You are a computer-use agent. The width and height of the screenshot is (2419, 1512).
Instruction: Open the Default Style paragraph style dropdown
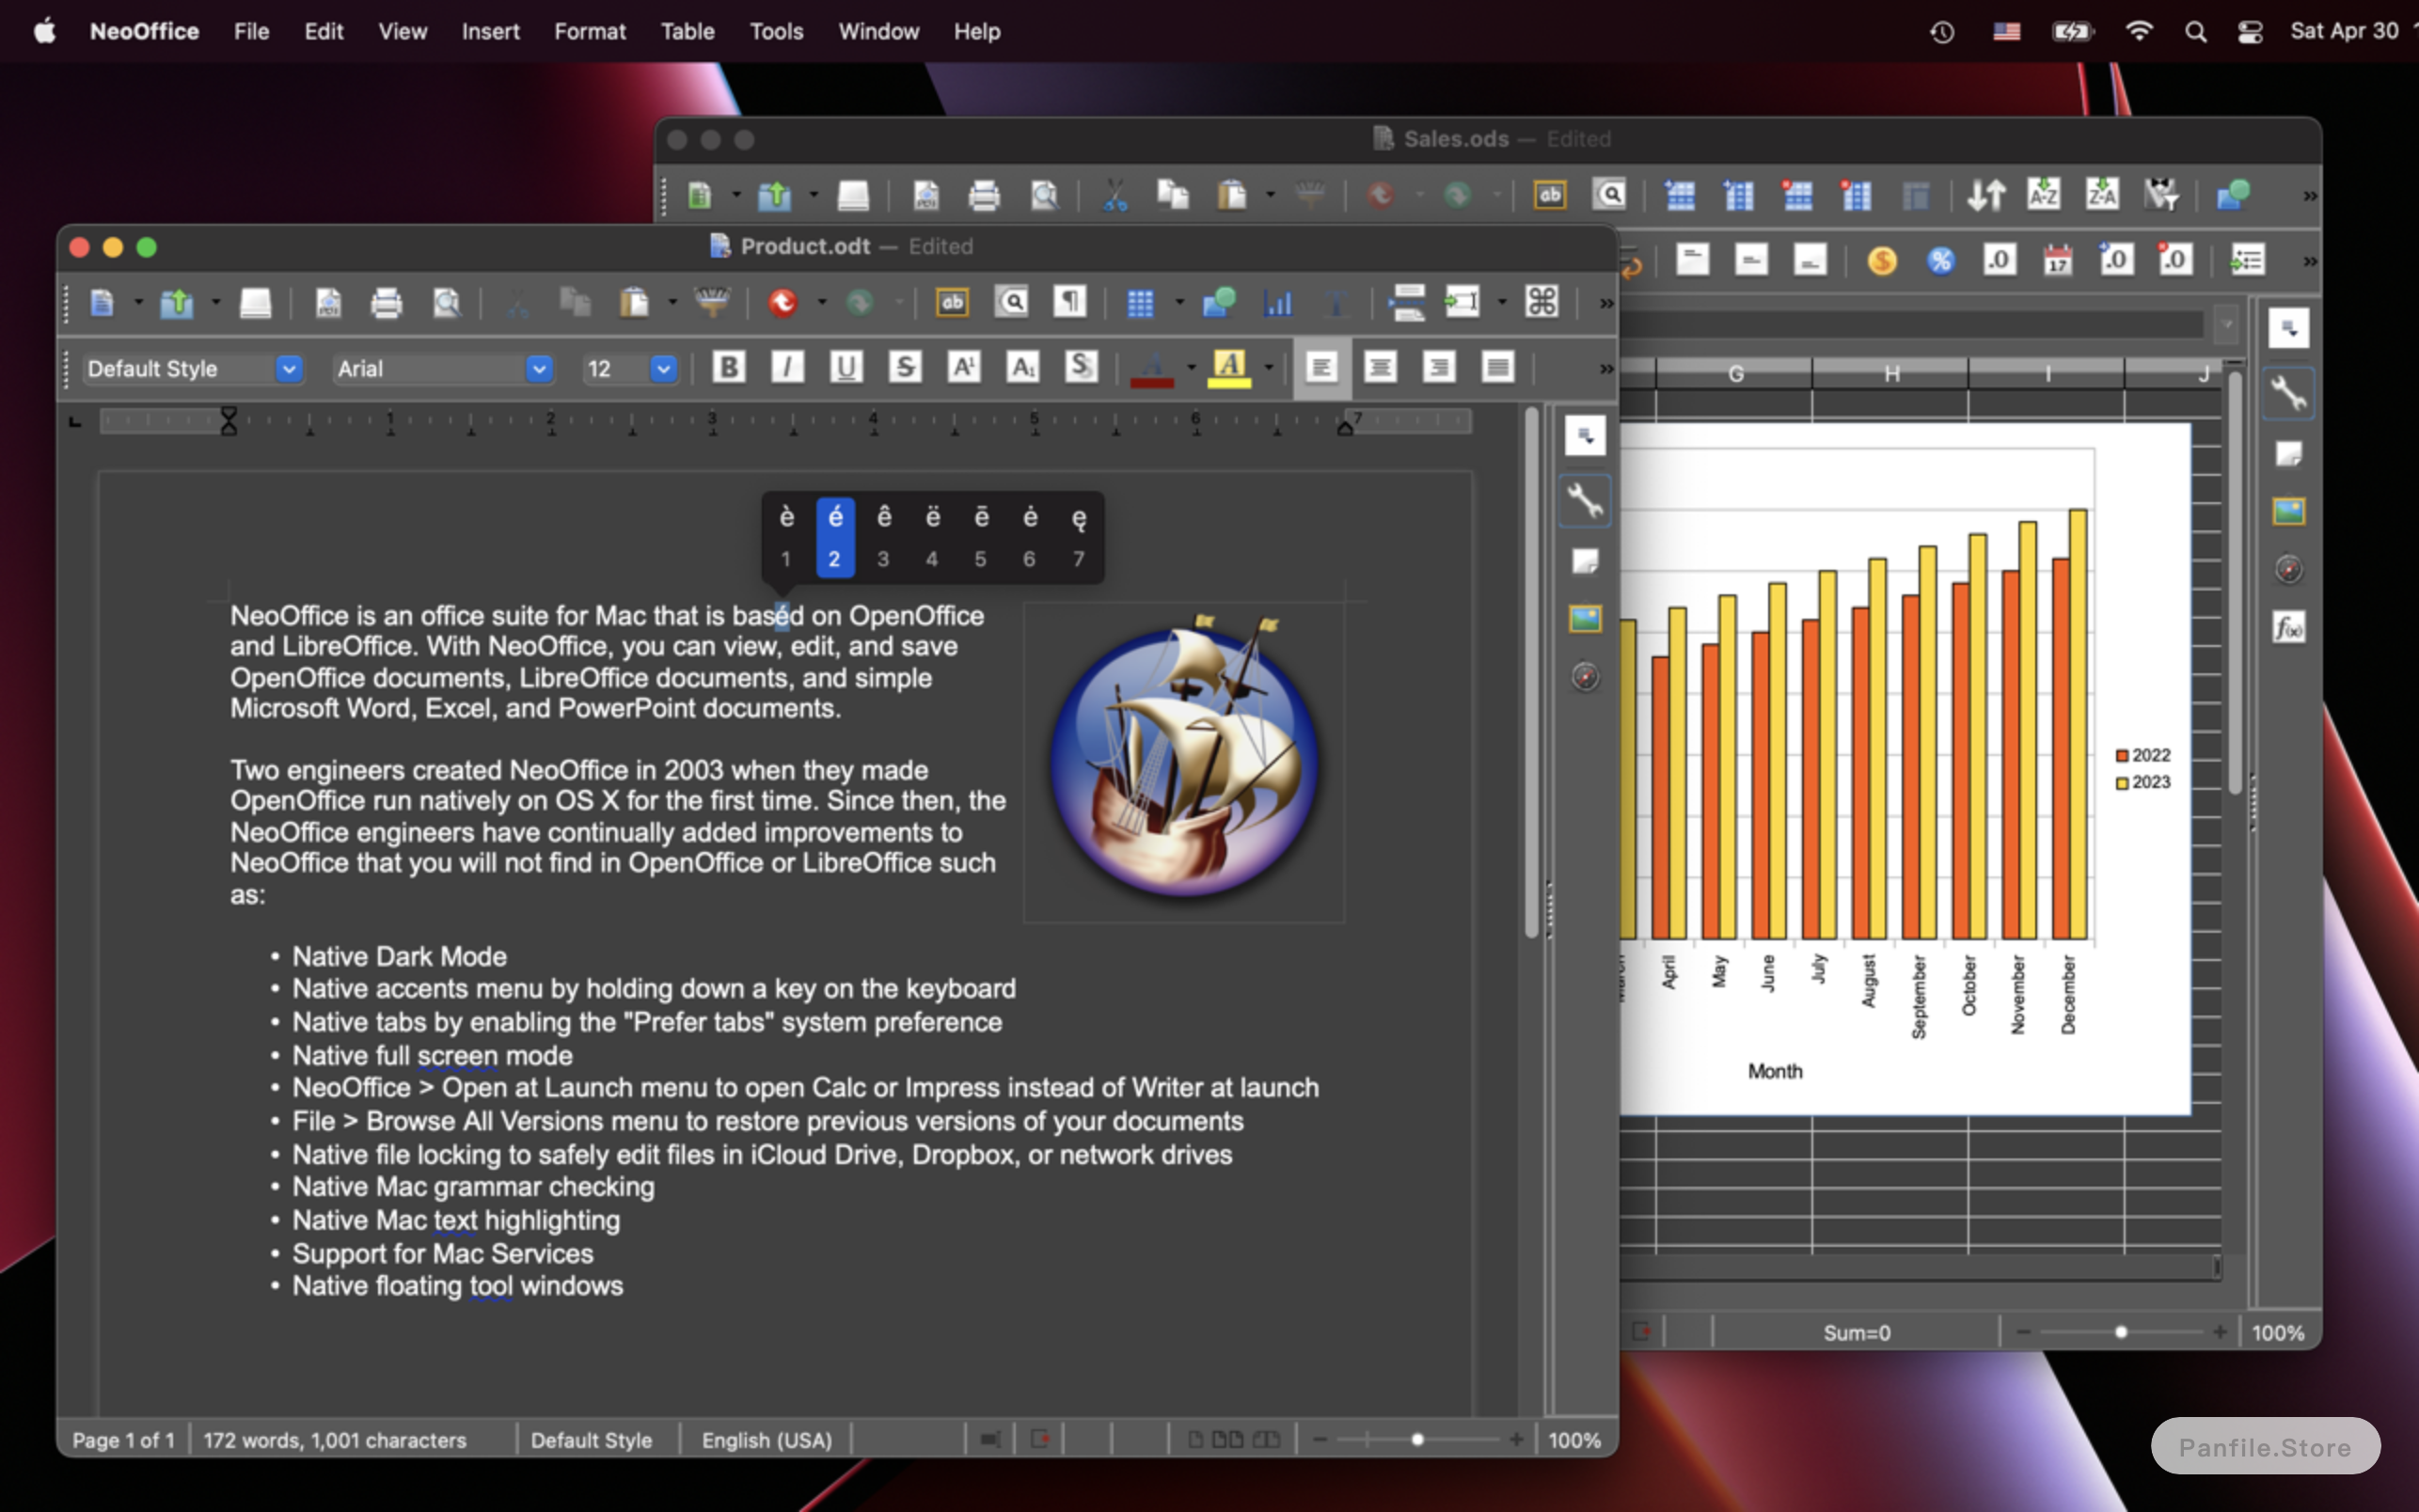289,369
